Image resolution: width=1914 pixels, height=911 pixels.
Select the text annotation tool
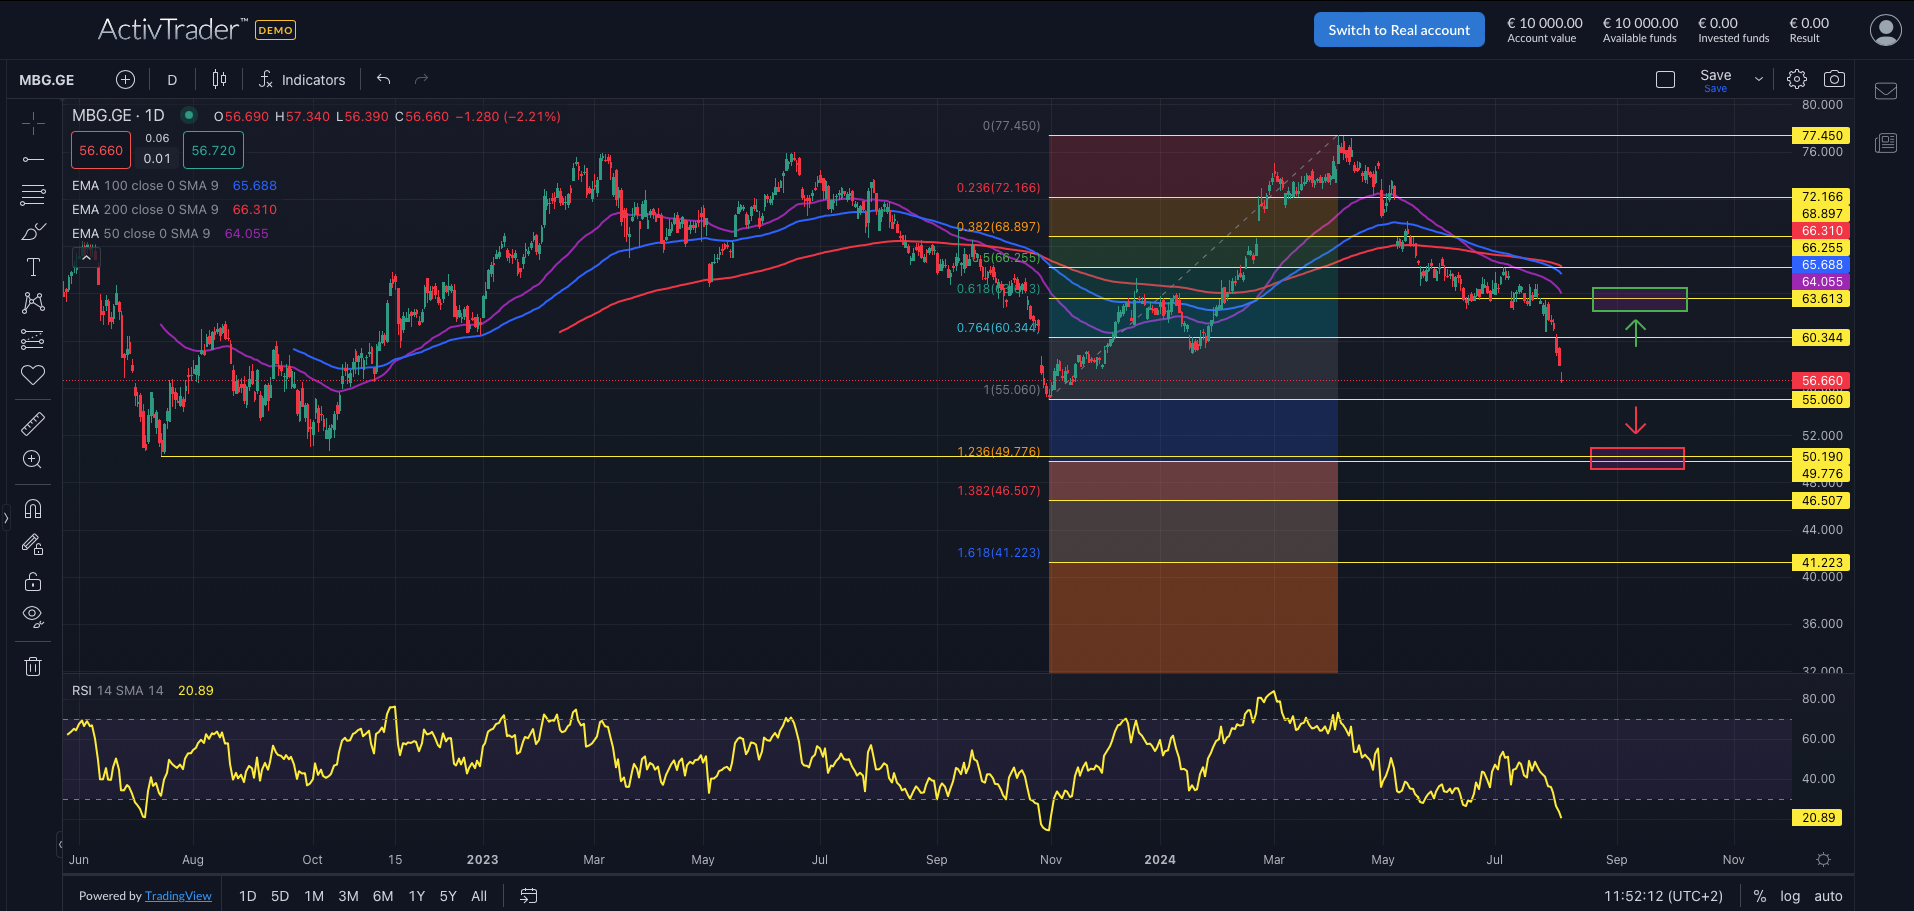click(33, 267)
